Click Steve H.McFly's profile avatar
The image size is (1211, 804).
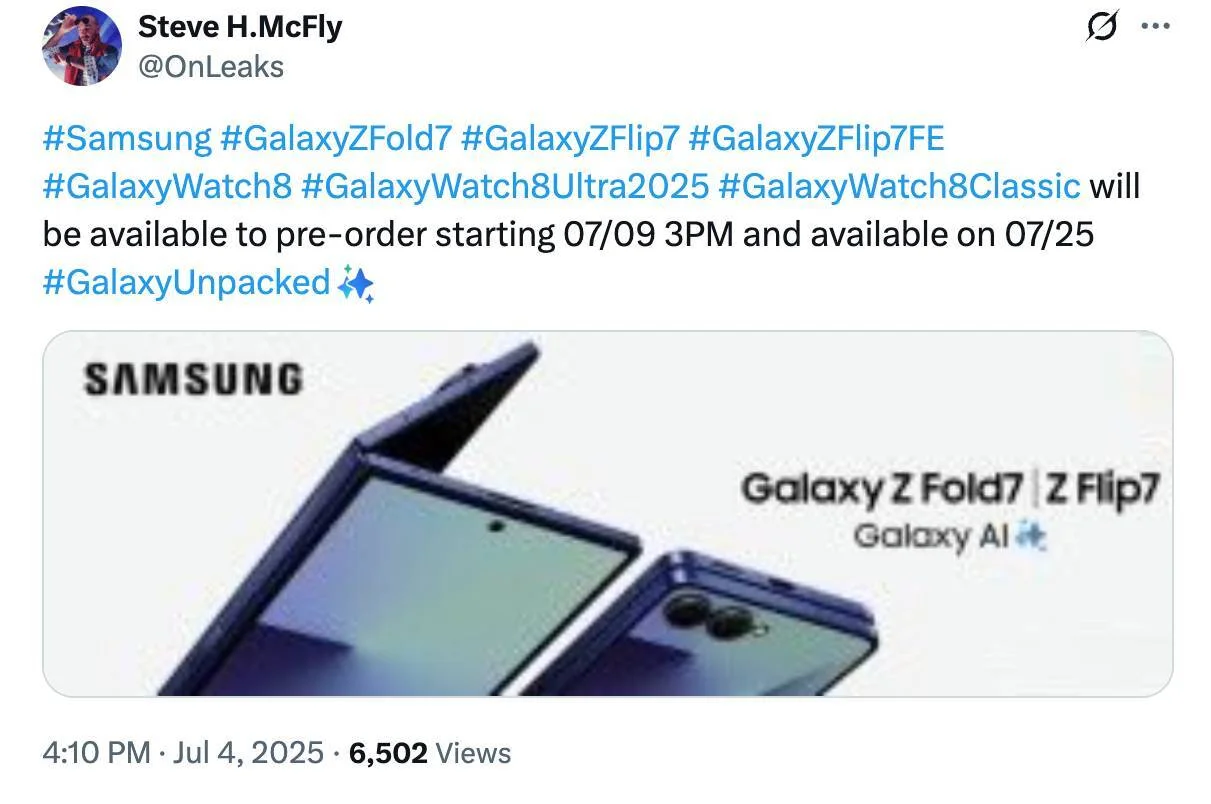click(81, 46)
